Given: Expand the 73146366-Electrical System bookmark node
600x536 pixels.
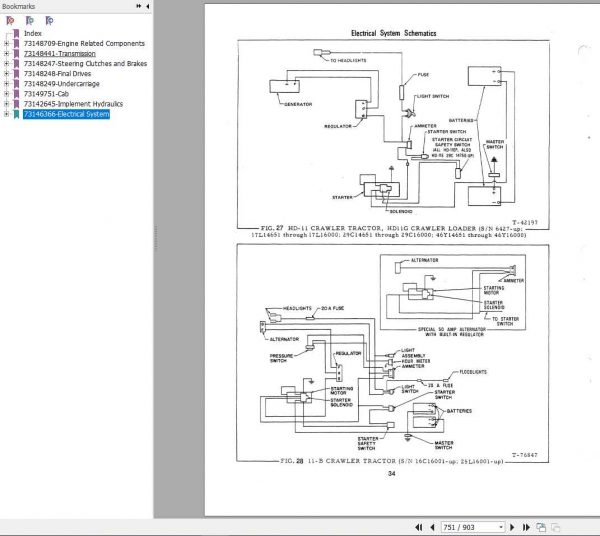Looking at the screenshot, I should (6, 114).
